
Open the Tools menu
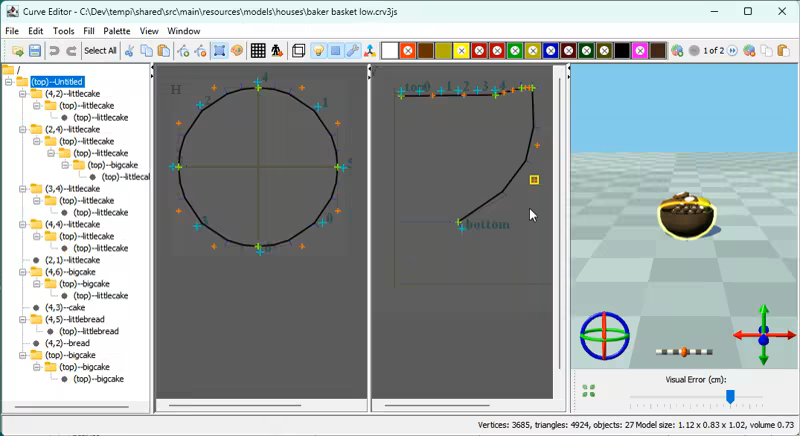pyautogui.click(x=63, y=31)
